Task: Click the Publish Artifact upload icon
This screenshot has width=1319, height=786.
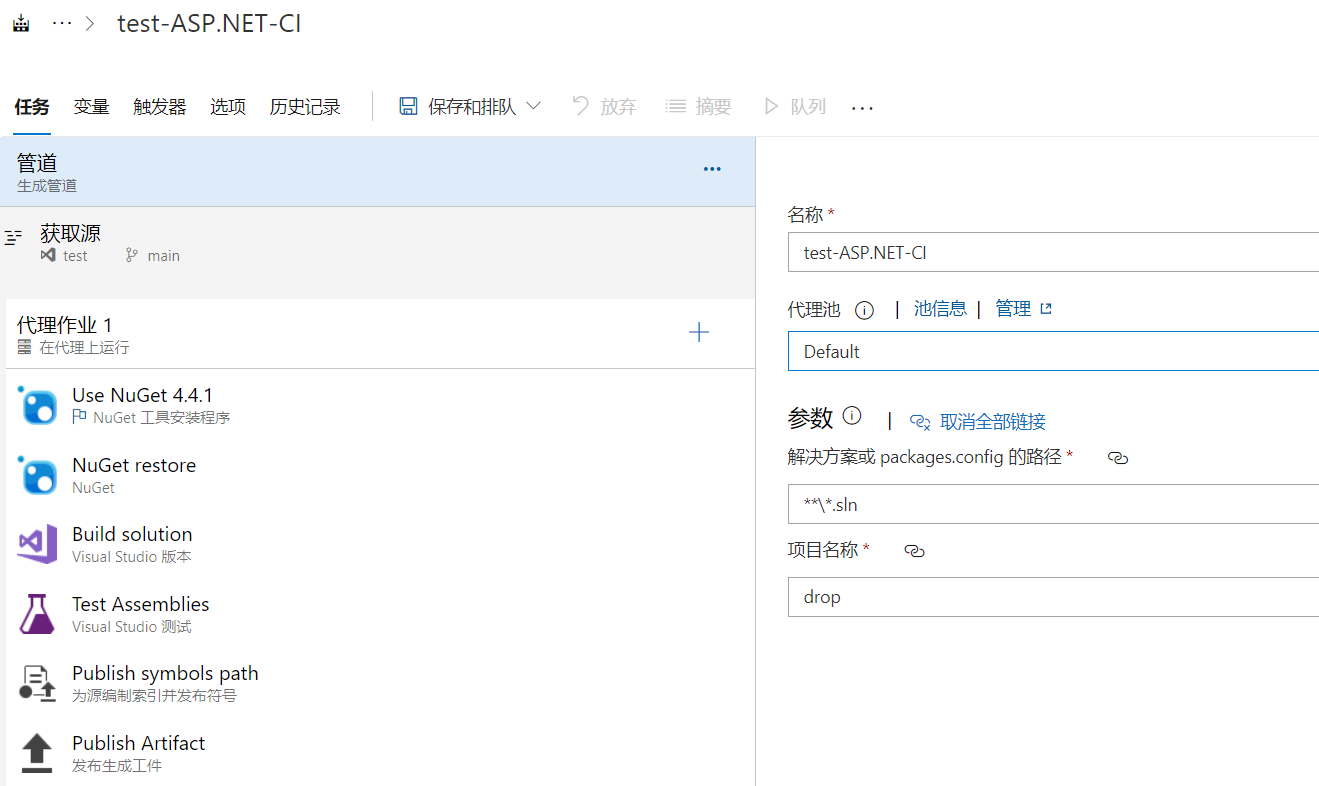Action: [x=37, y=753]
